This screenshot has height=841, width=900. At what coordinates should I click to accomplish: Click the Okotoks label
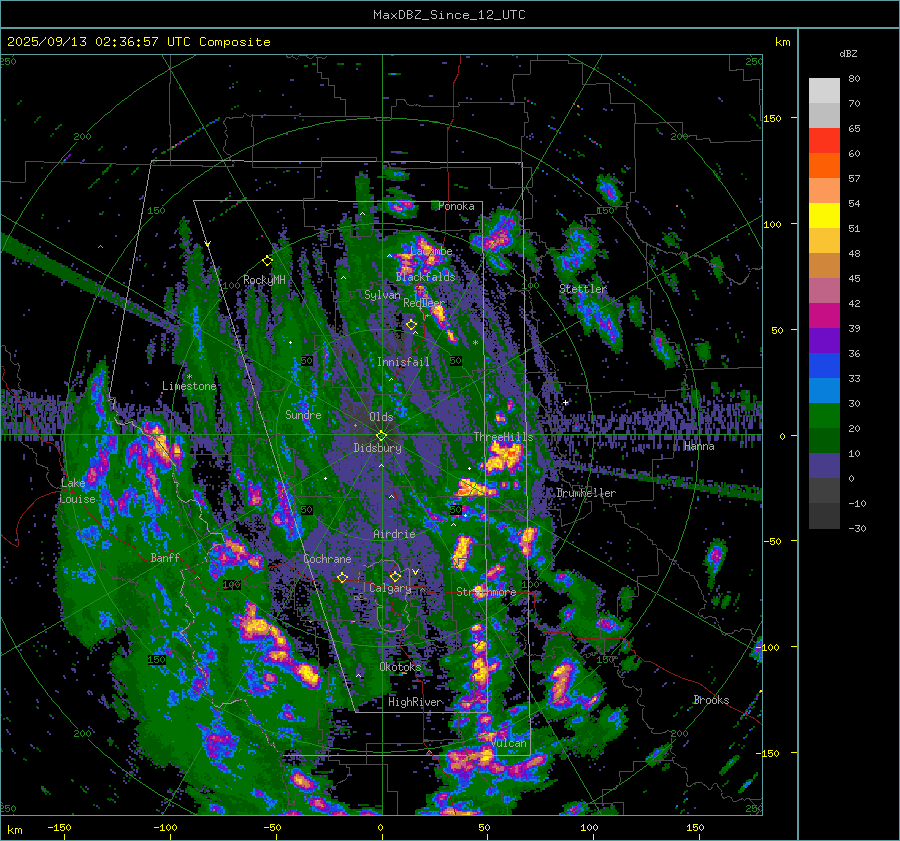[400, 667]
